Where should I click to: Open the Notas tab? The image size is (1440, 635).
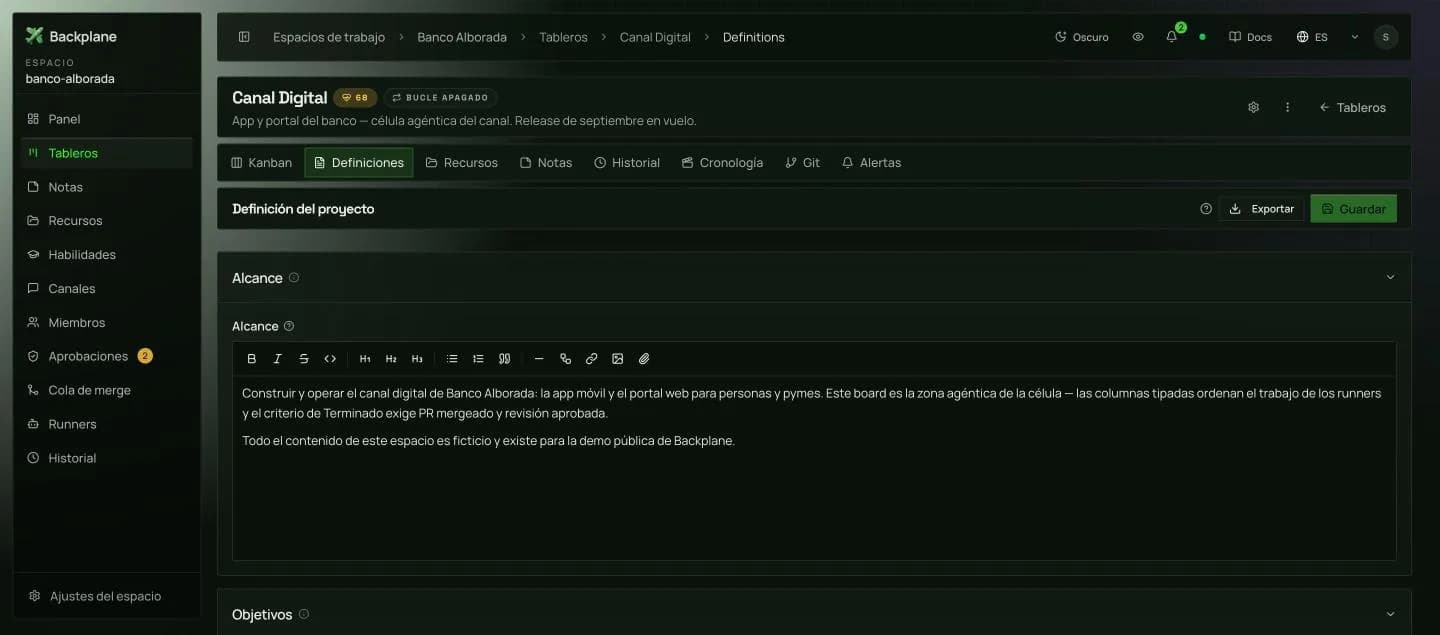tap(546, 162)
